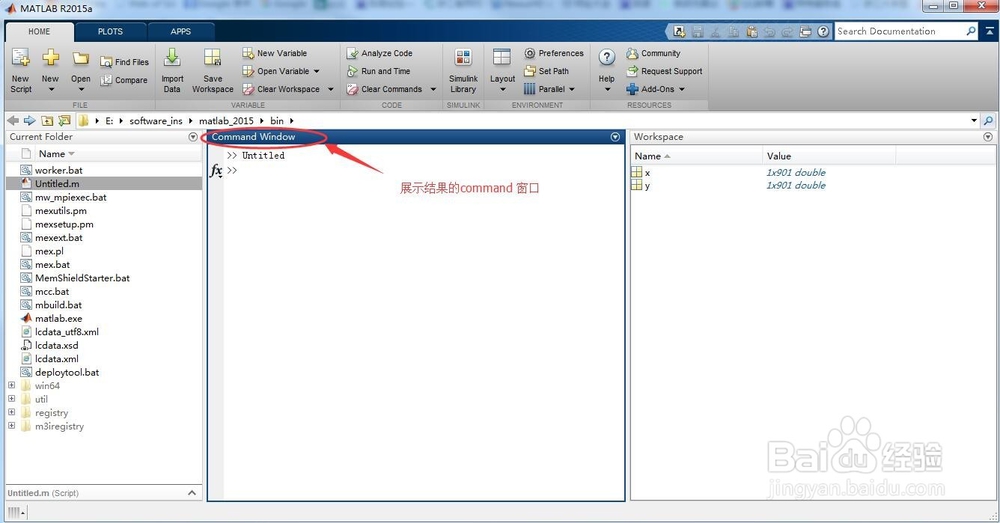Click software_ins in the address path
This screenshot has height=523, width=1000.
[156, 121]
